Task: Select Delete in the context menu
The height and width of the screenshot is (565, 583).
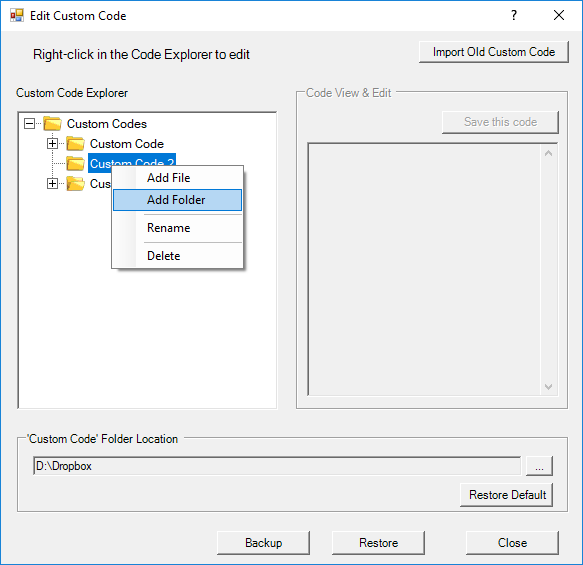Action: point(177,256)
